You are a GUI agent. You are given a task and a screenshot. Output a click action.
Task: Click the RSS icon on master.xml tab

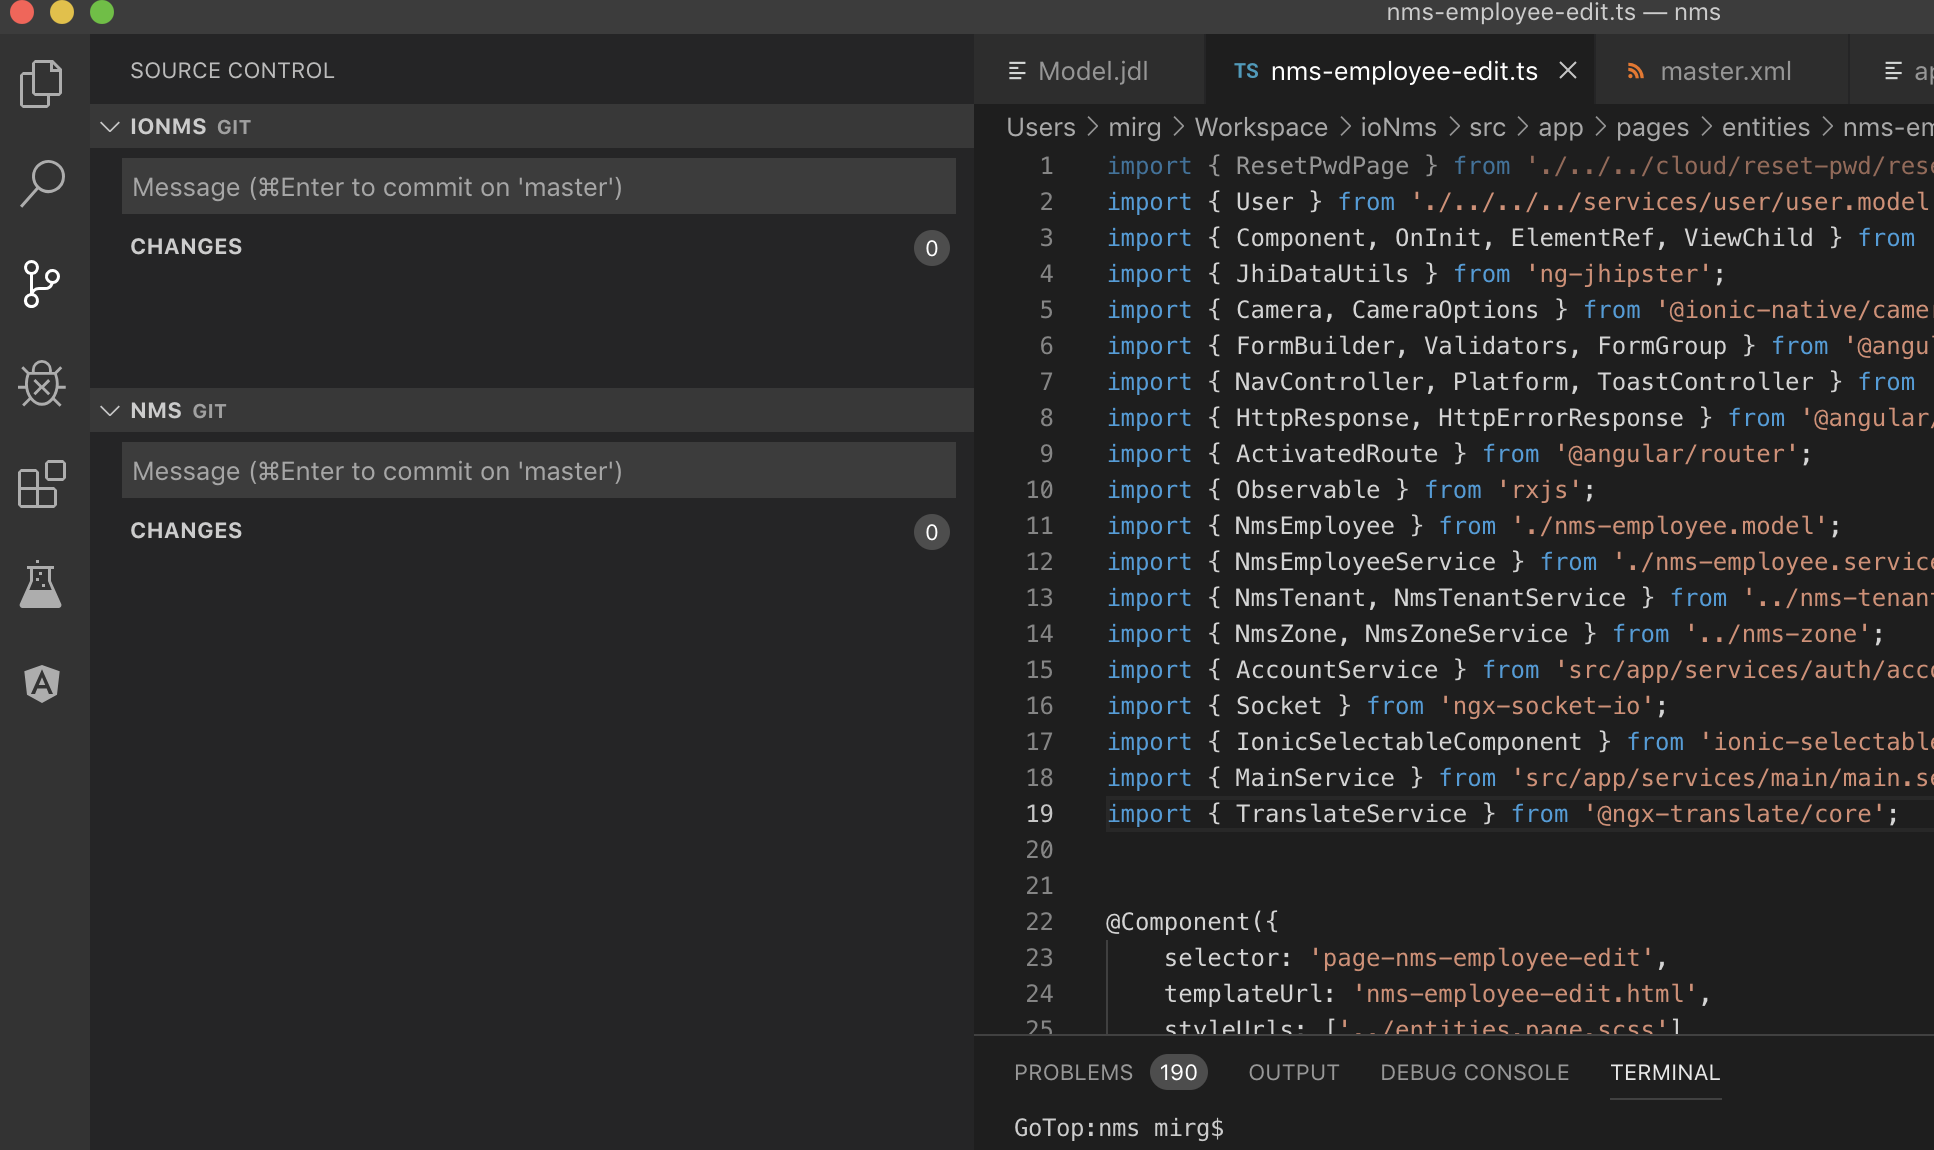point(1634,70)
